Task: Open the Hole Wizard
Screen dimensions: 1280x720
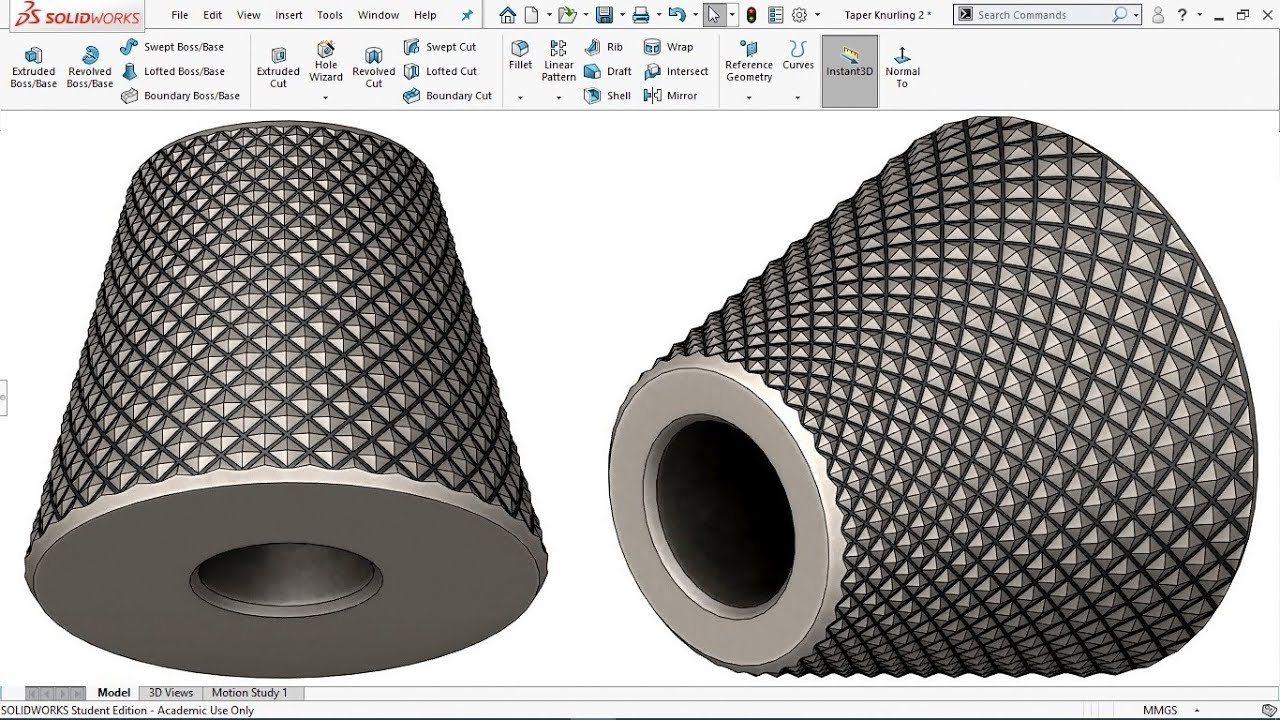Action: point(326,62)
